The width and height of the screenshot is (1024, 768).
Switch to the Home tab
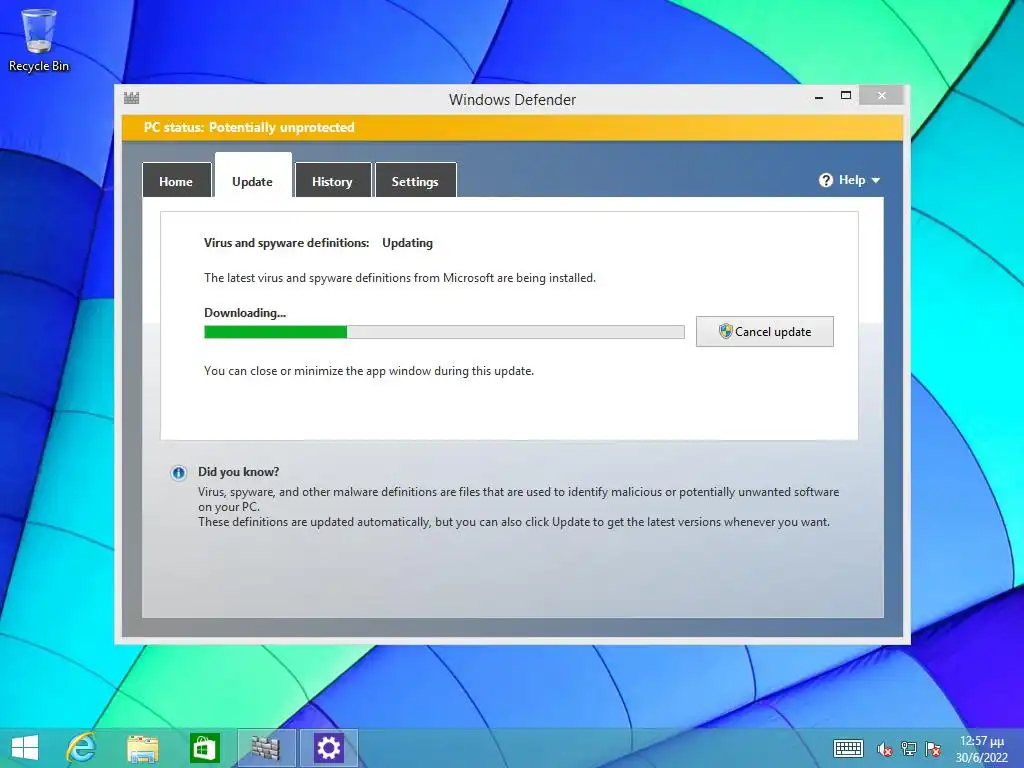pos(176,180)
